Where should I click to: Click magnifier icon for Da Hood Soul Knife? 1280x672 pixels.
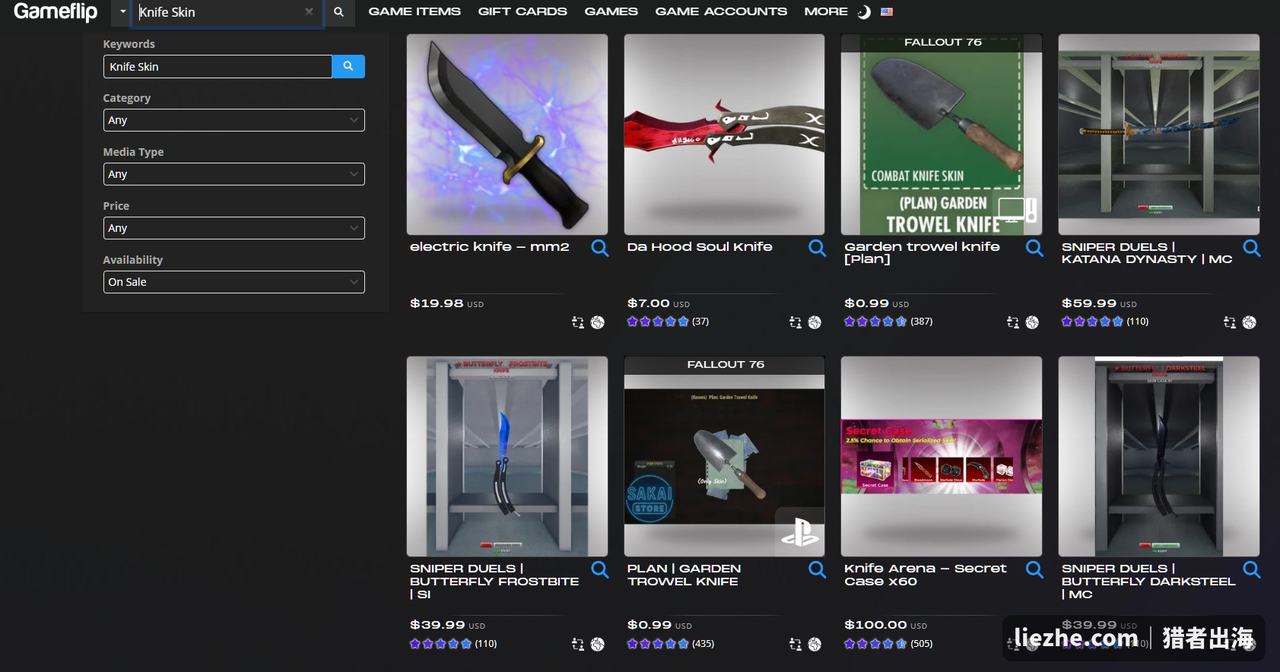tap(817, 248)
